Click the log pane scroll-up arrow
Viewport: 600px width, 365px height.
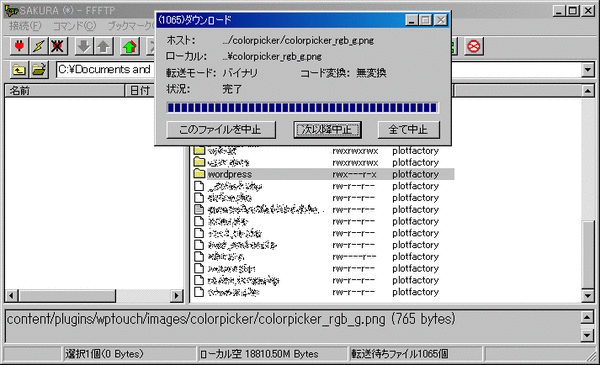point(588,317)
